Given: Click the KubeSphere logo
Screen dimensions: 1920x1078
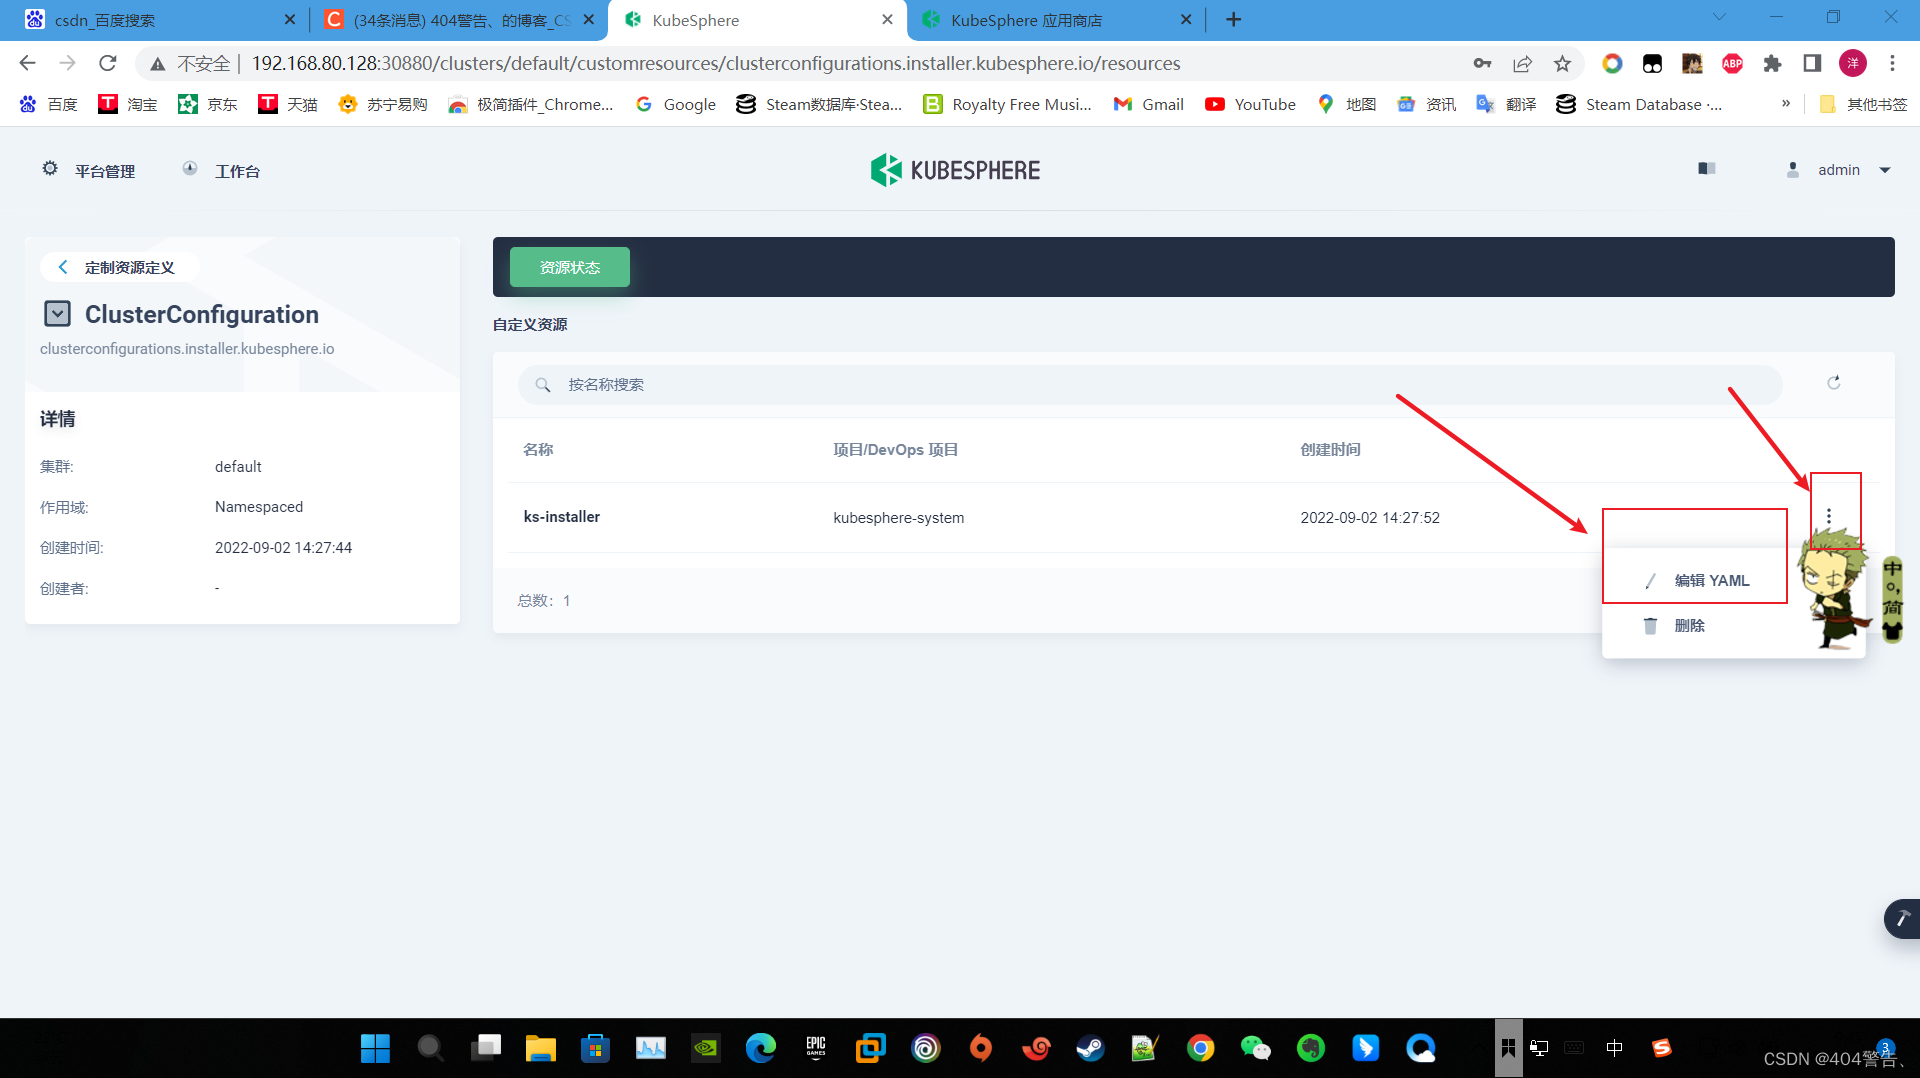Looking at the screenshot, I should coord(955,170).
